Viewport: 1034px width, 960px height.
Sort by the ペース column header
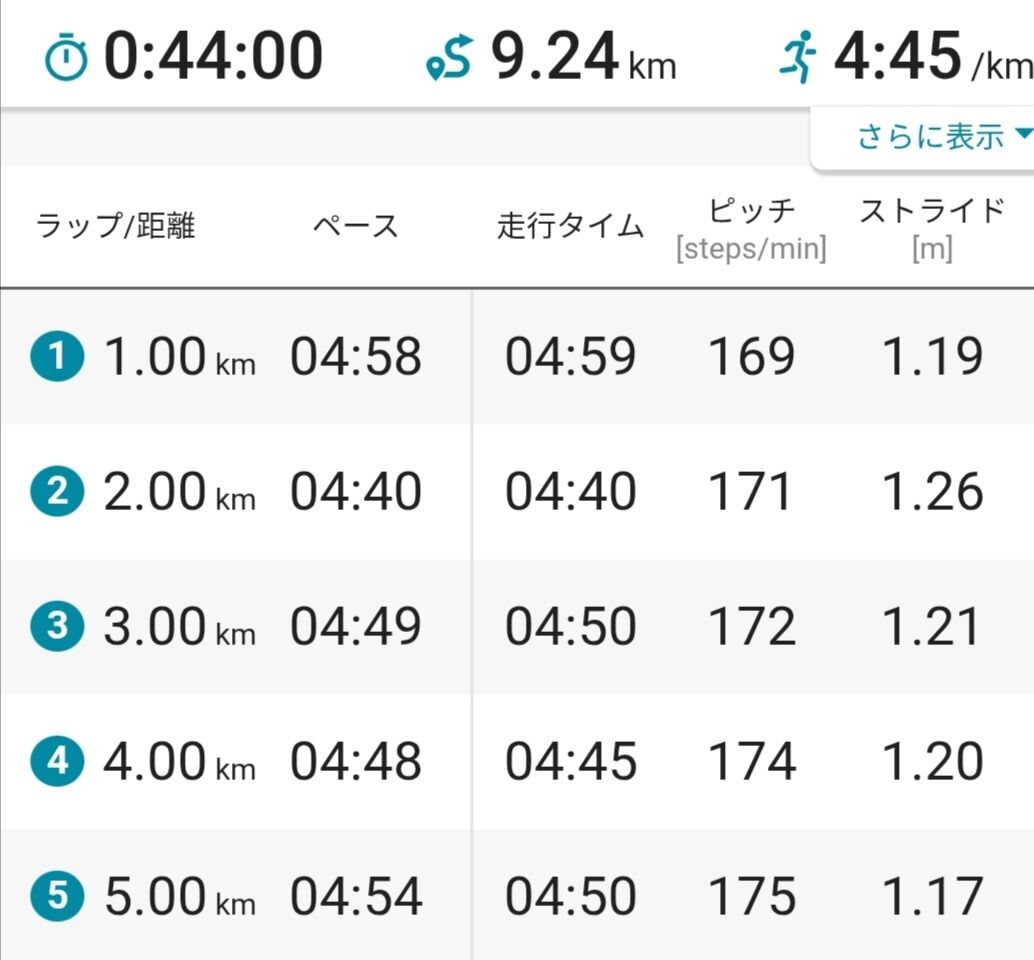point(355,226)
